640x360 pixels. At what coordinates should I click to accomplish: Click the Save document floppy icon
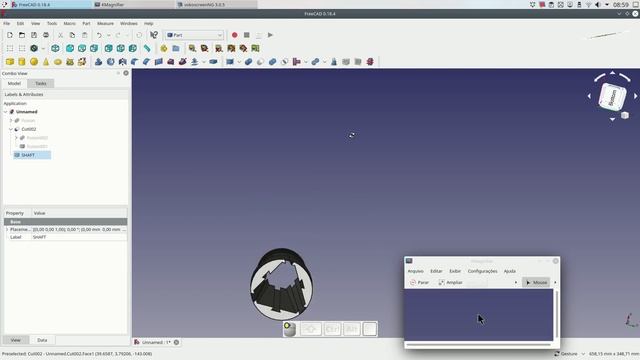coord(34,35)
